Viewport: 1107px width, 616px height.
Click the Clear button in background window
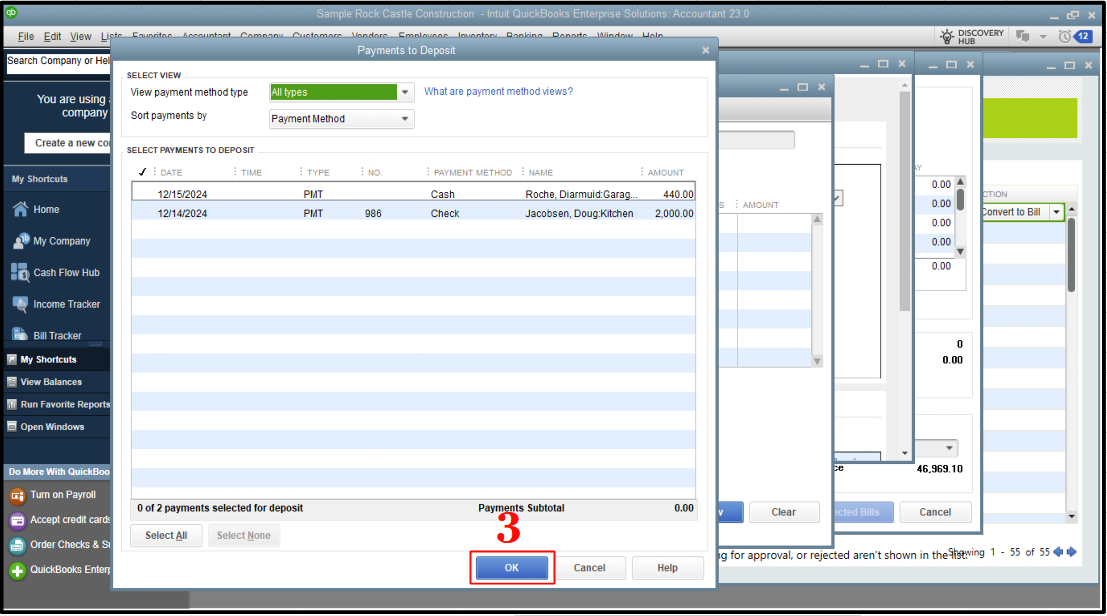click(784, 512)
